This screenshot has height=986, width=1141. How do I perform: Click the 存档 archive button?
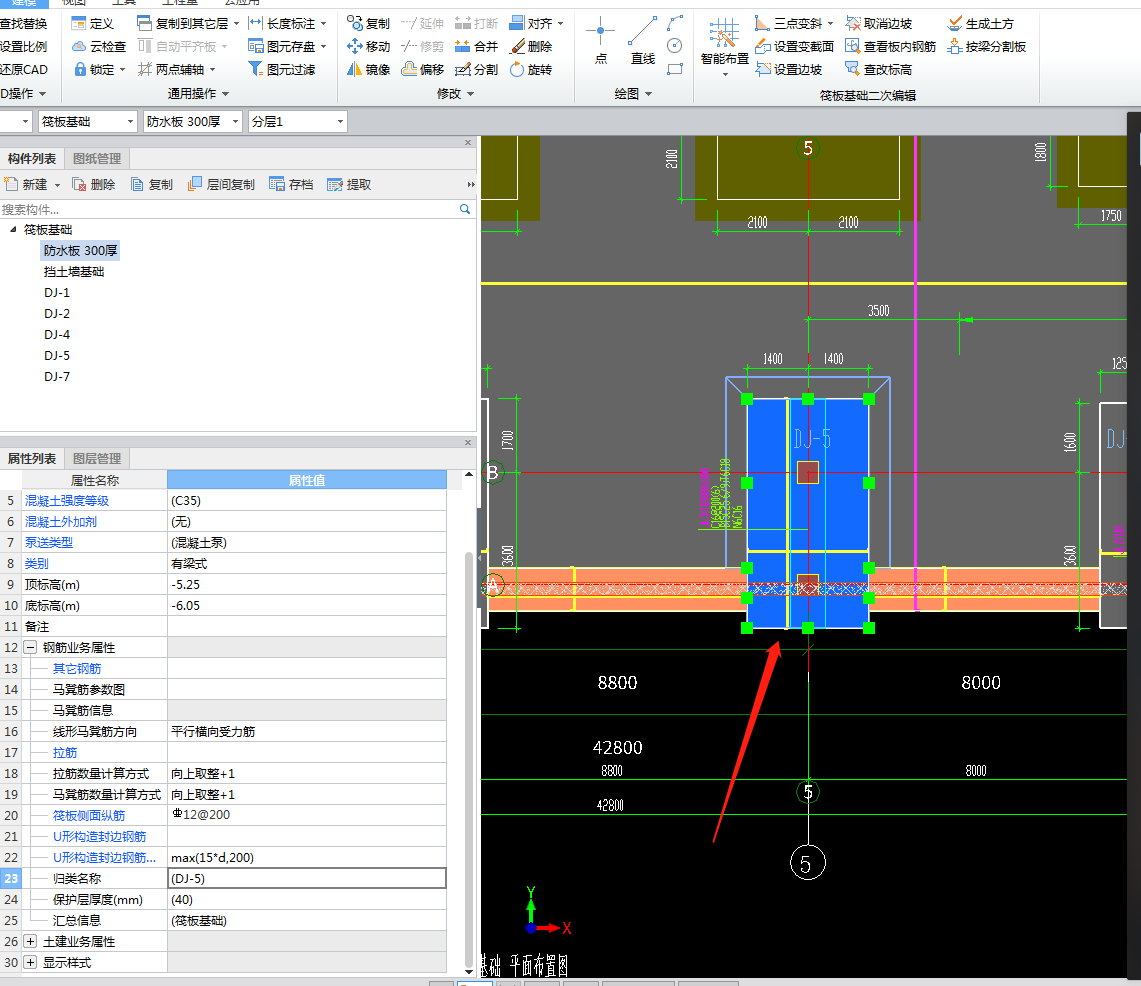291,185
